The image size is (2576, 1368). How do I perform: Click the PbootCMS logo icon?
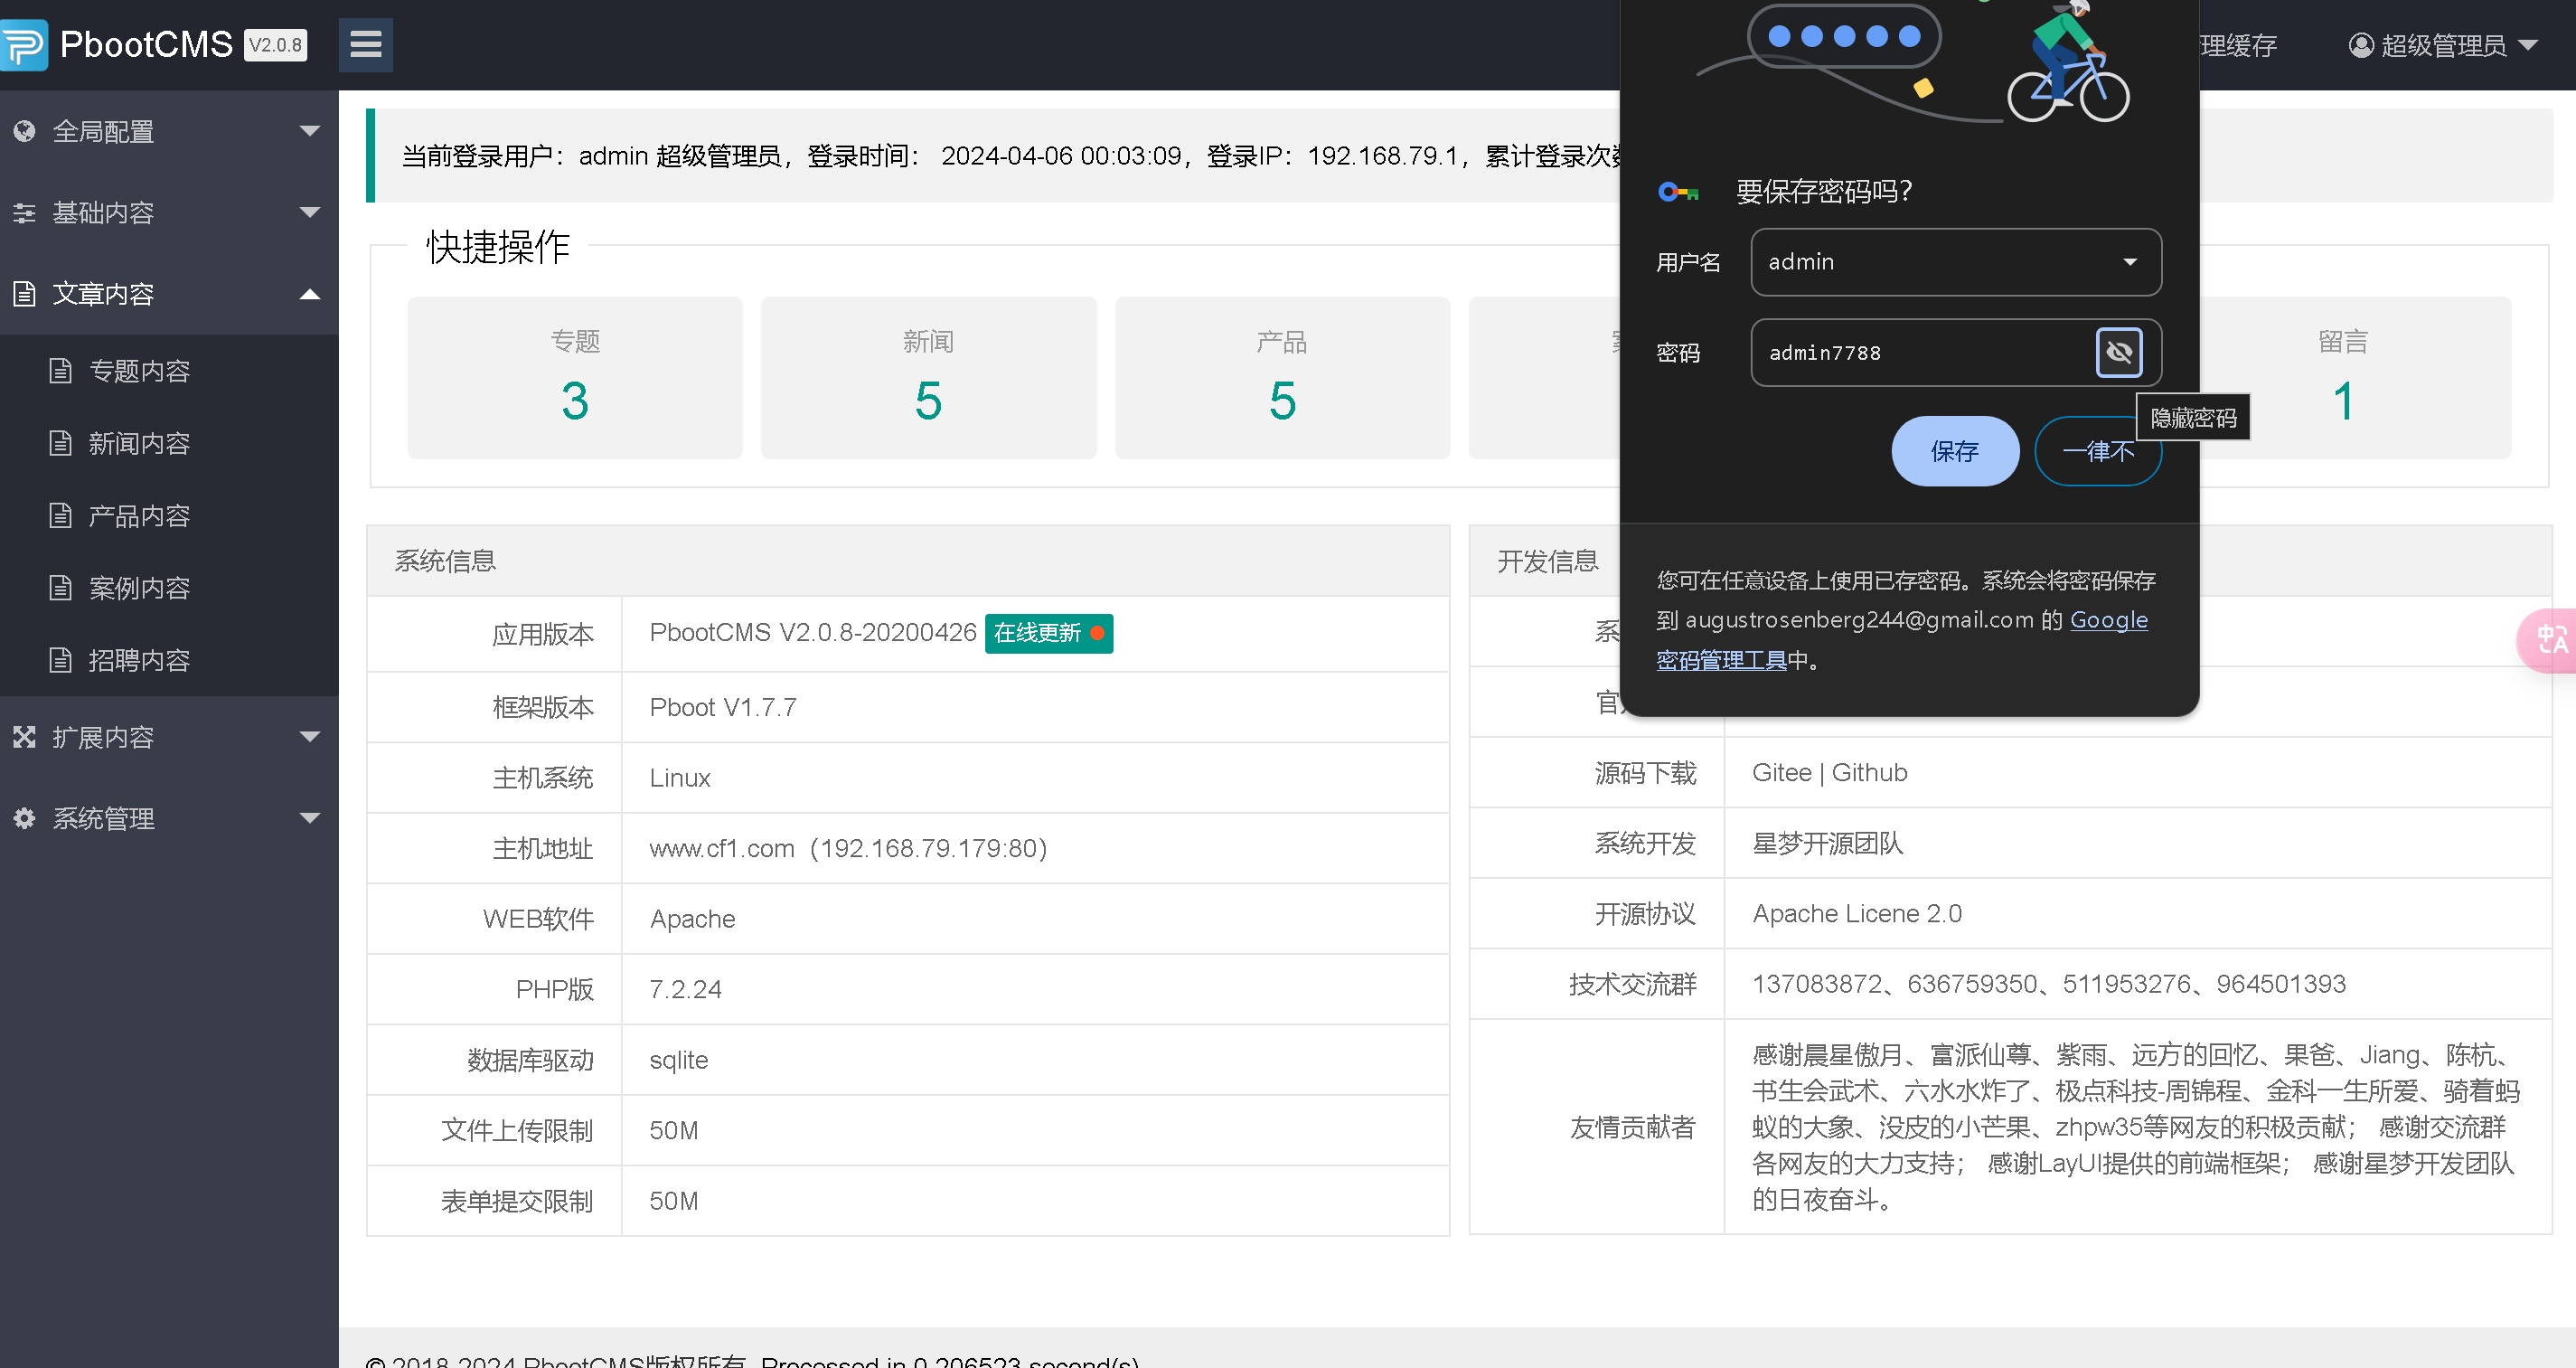click(x=23, y=44)
